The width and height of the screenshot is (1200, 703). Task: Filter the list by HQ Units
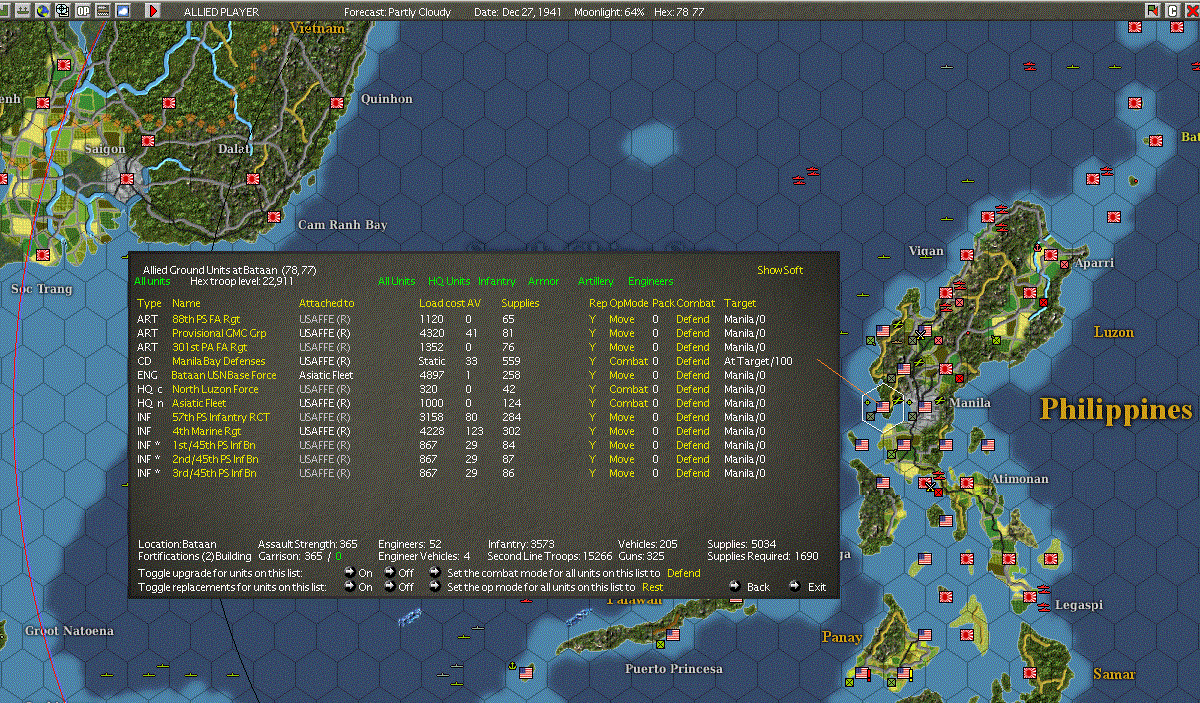[448, 282]
